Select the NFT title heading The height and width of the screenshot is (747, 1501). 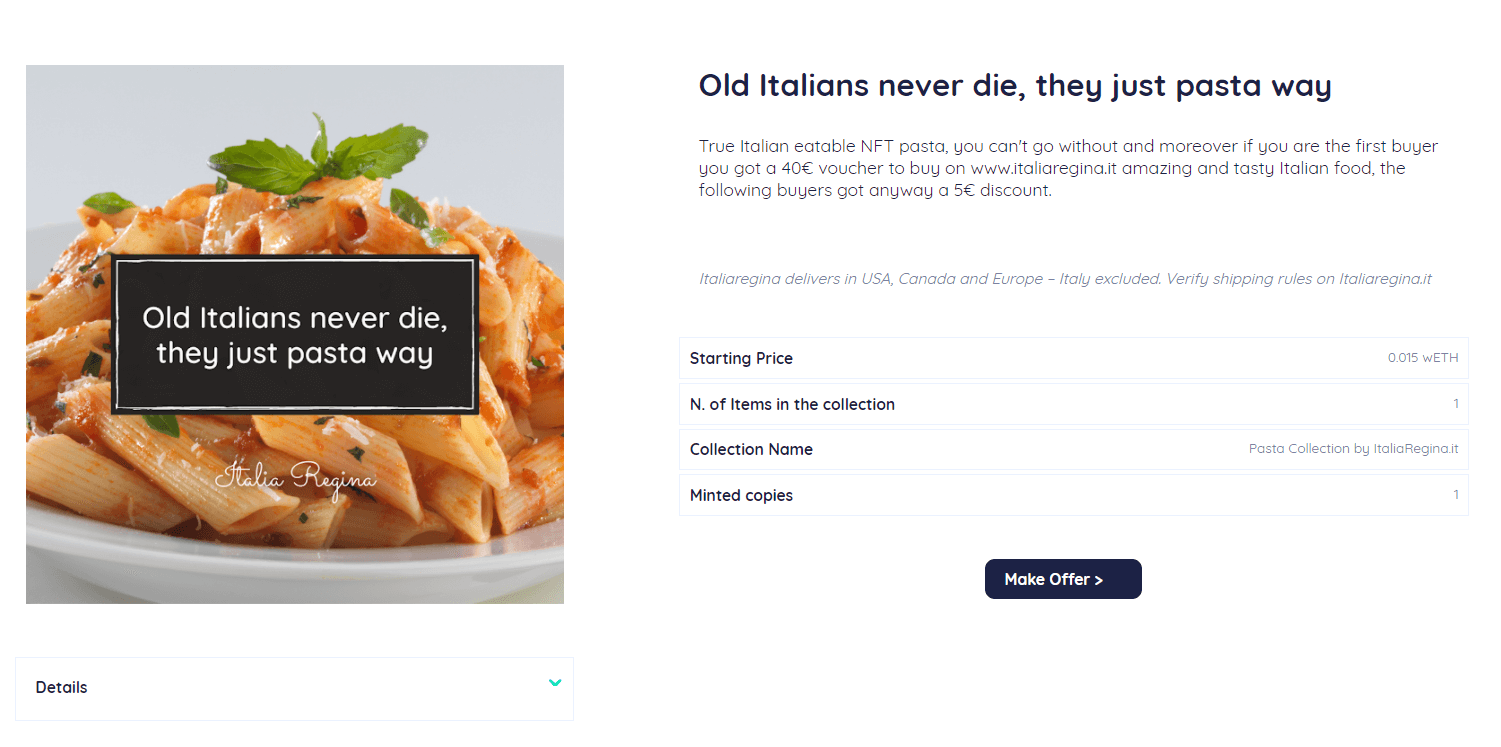point(1014,86)
